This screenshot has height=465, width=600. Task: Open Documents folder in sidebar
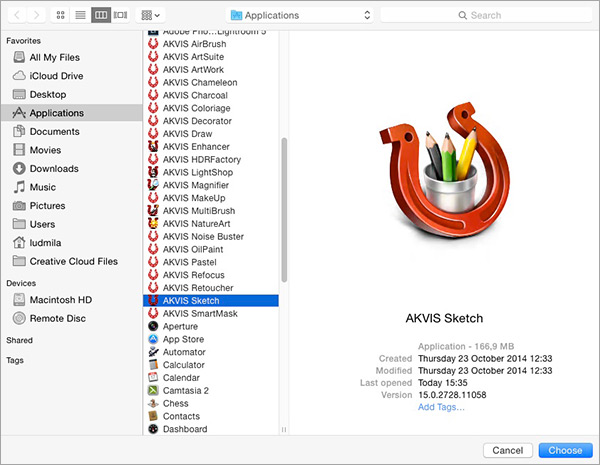[x=72, y=131]
